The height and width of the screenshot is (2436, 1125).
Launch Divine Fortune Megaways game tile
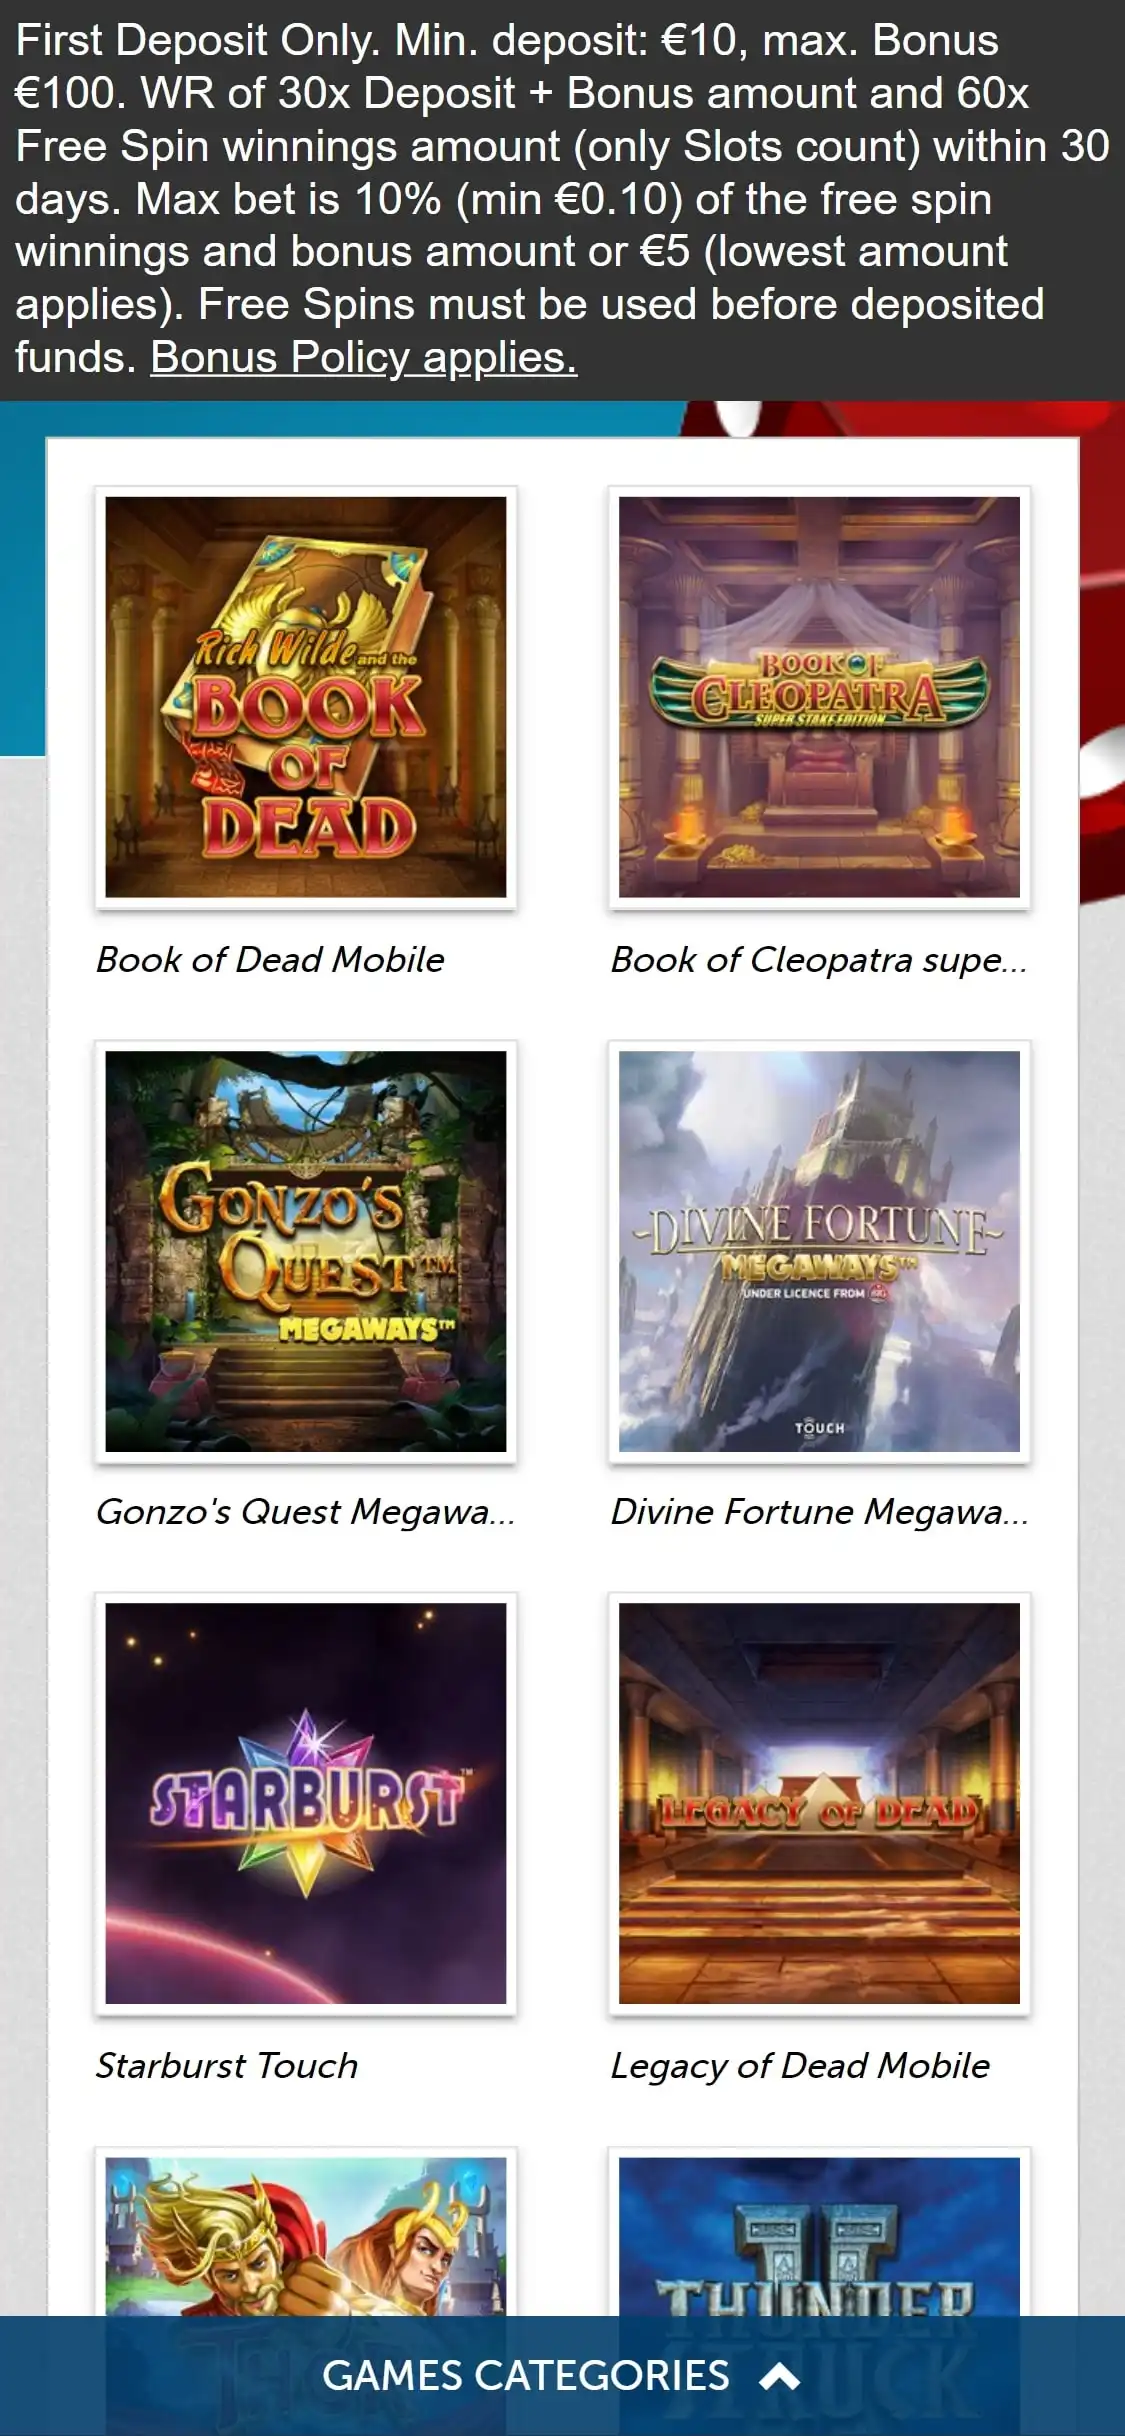819,1251
